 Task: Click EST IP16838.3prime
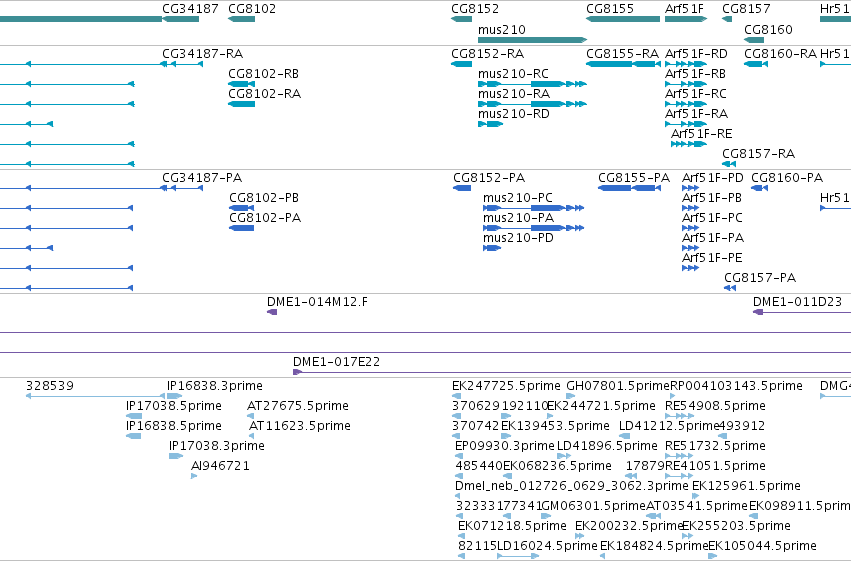tap(214, 386)
